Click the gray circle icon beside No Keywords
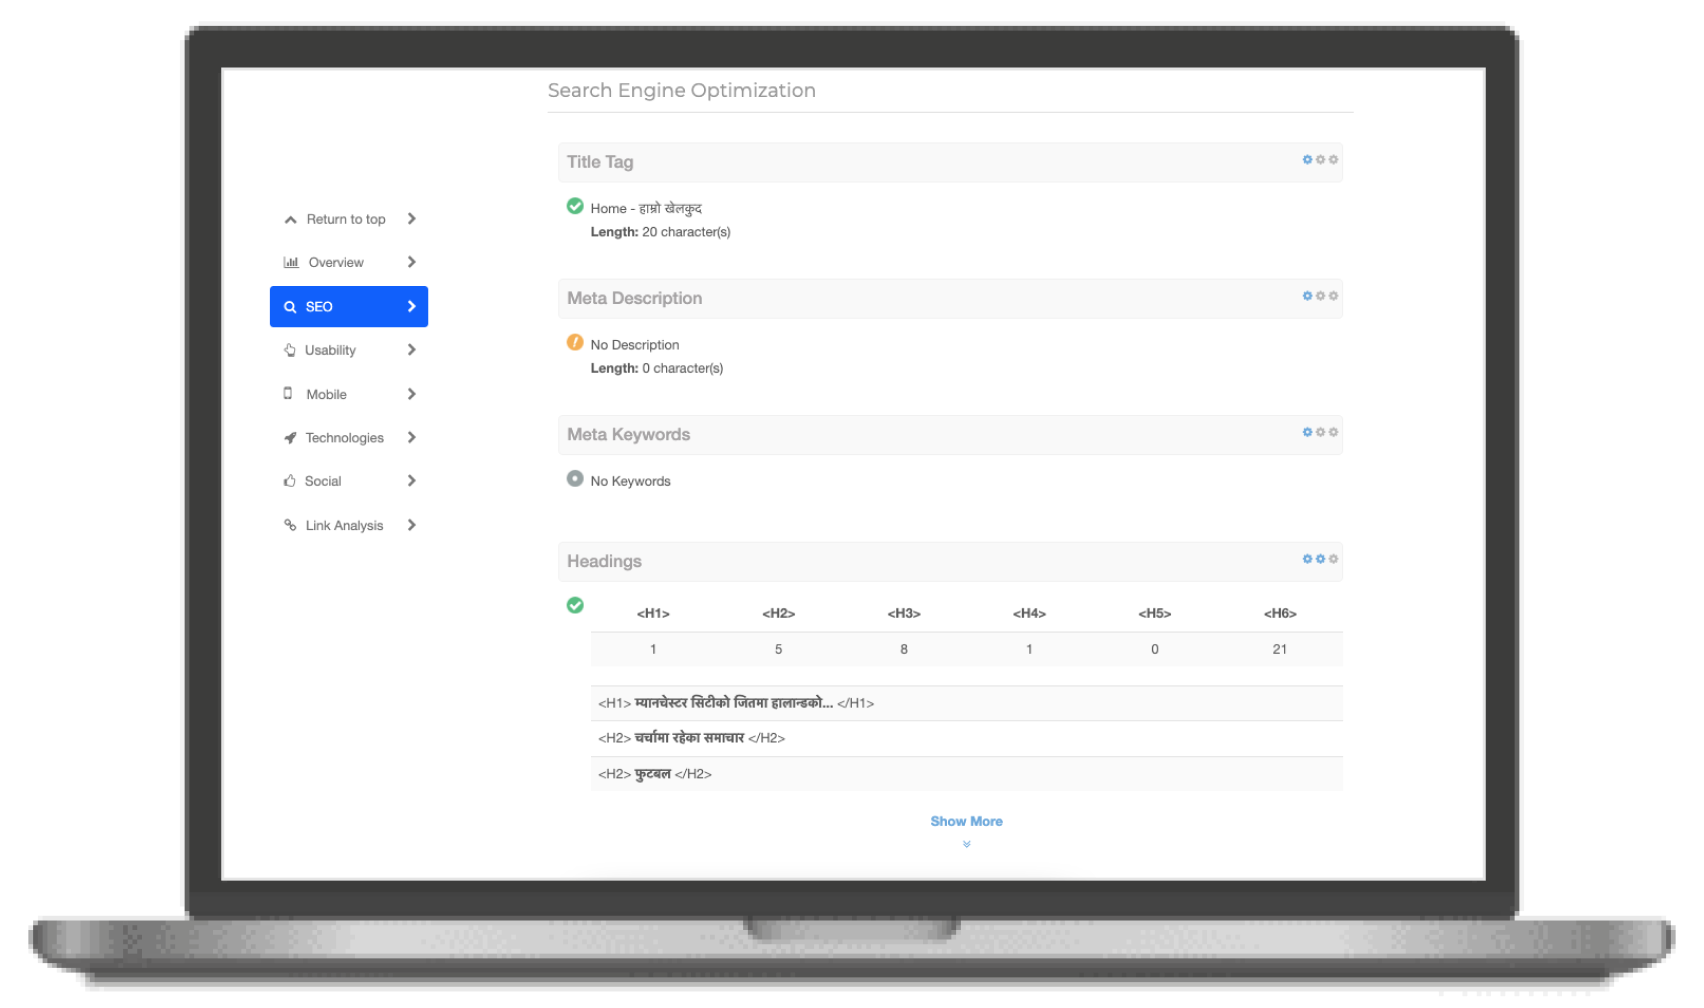 click(x=575, y=478)
